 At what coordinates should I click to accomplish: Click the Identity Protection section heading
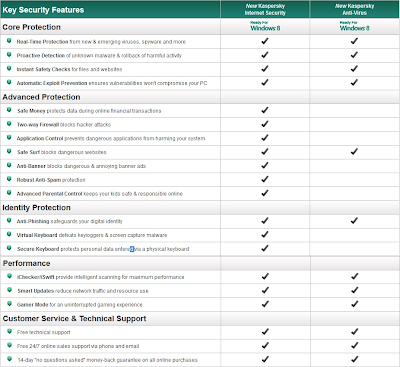pos(36,208)
